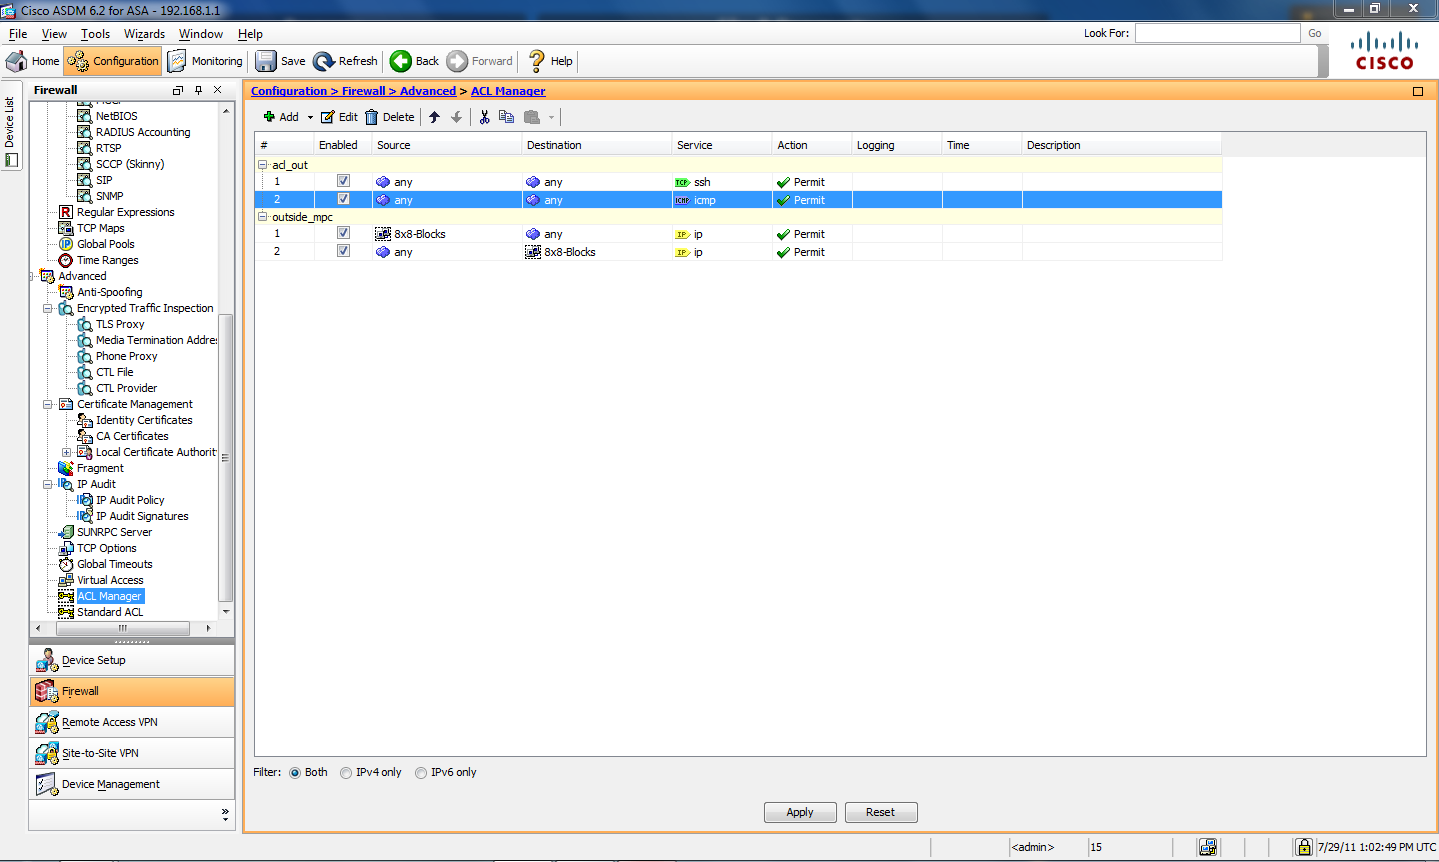This screenshot has height=862, width=1439.
Task: Follow Configuration > Firewall > Advanced breadcrumb
Action: click(353, 91)
